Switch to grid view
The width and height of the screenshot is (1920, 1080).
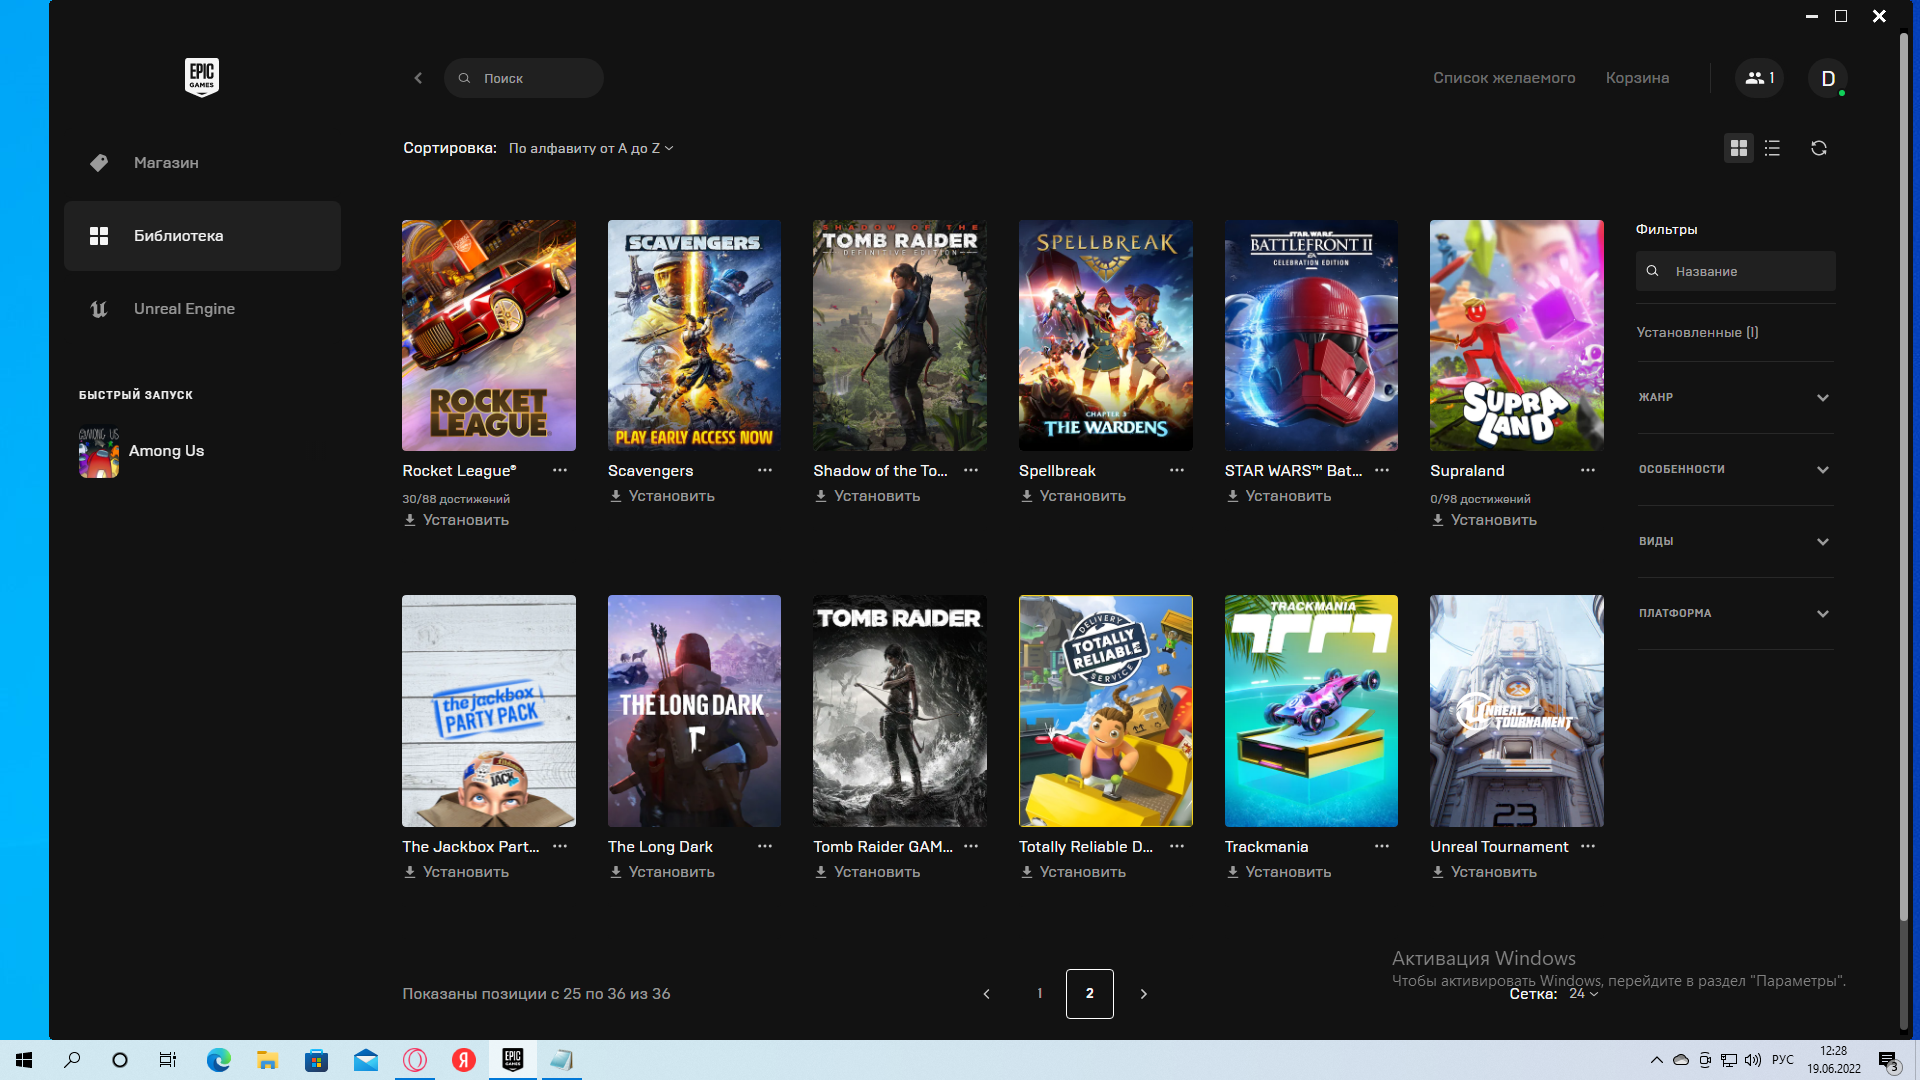1739,148
